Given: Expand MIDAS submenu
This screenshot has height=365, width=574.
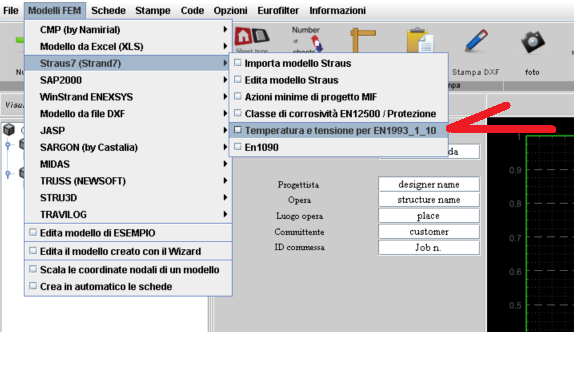Looking at the screenshot, I should pos(128,164).
